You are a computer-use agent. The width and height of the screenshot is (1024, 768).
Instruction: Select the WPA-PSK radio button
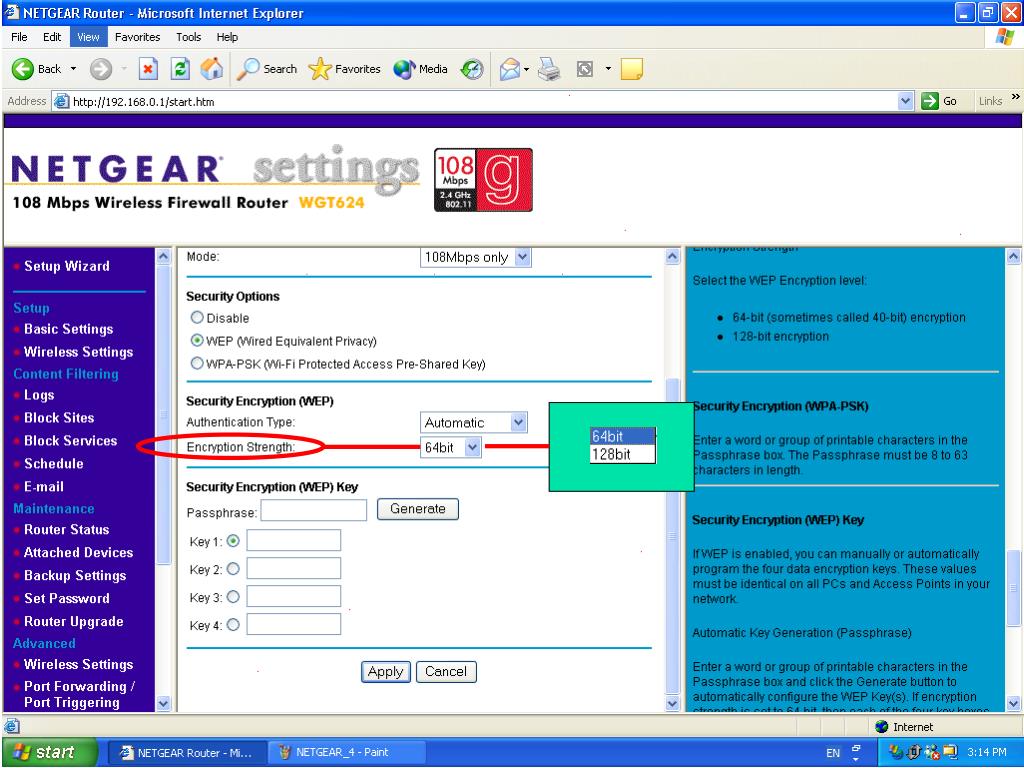tap(197, 363)
